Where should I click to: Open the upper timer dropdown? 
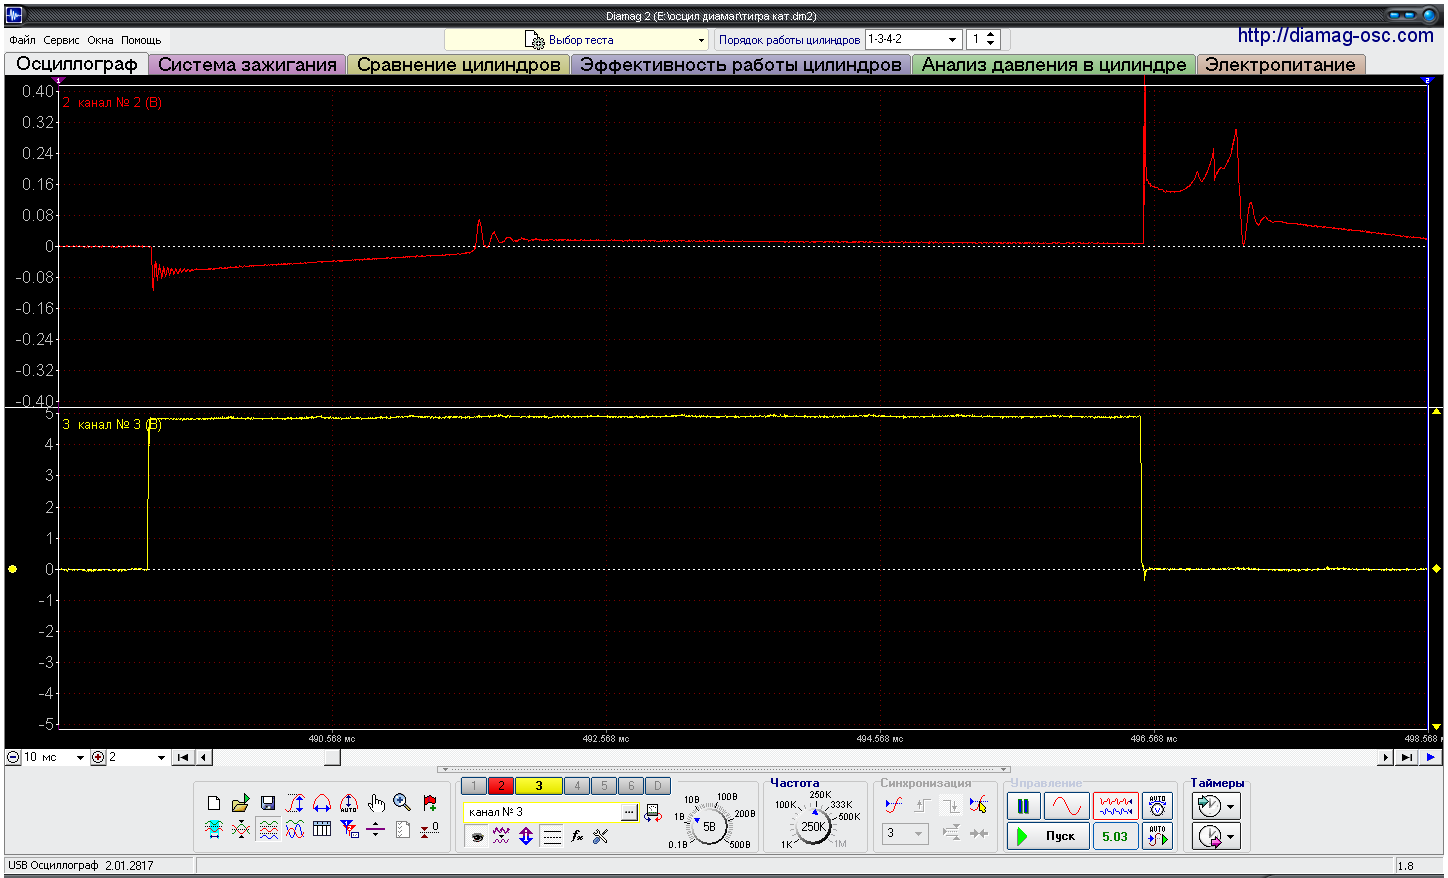pos(1231,806)
